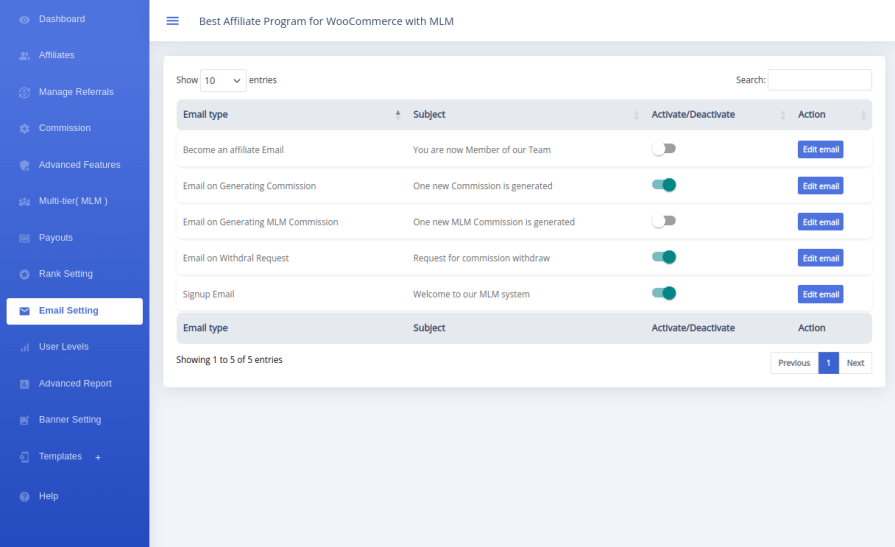Image resolution: width=895 pixels, height=547 pixels.
Task: Expand the Templates submenu plus sign
Action: 98,457
